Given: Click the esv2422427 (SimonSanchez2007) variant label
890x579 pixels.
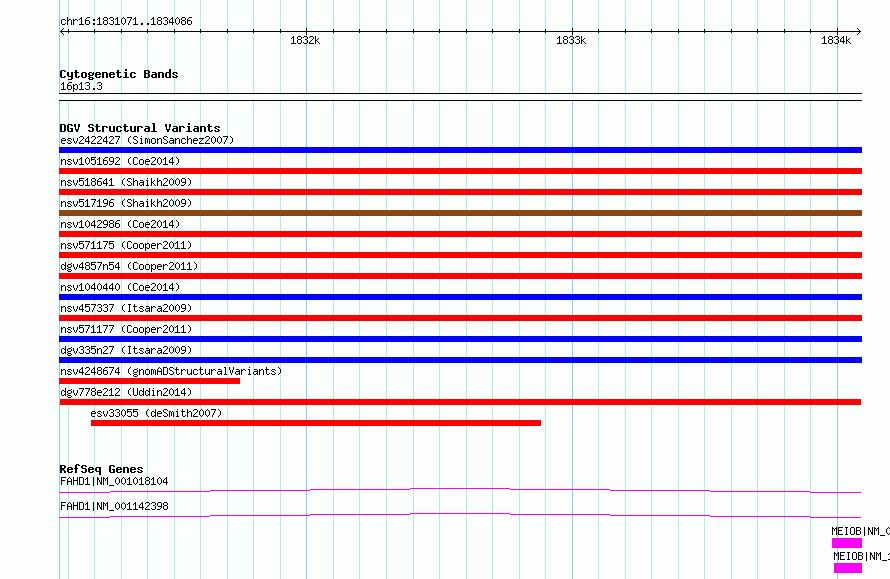Looking at the screenshot, I should tap(147, 140).
